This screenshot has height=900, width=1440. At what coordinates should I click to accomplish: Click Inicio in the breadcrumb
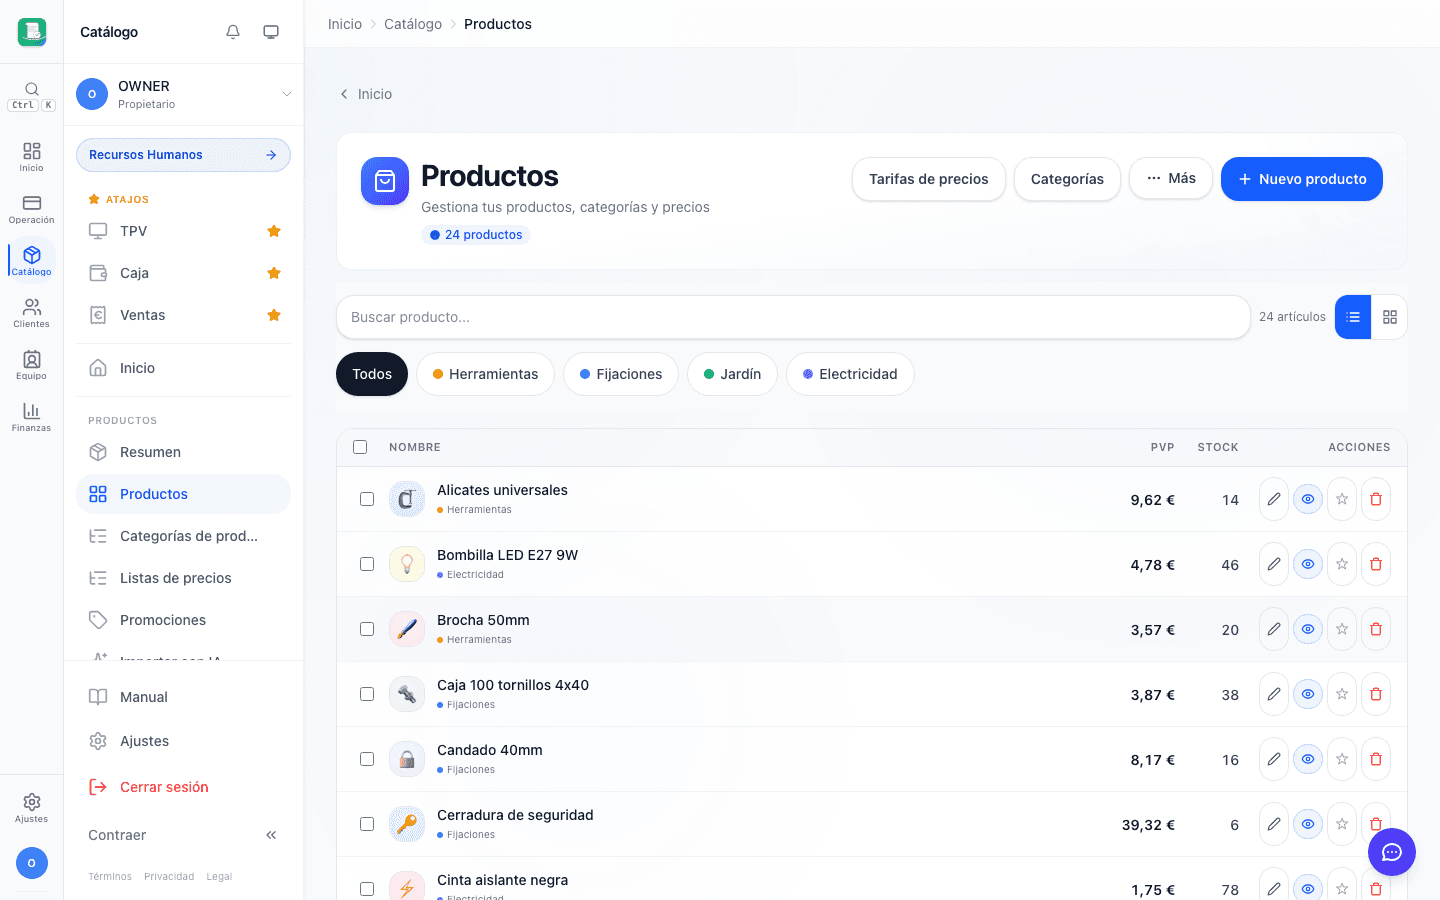[345, 24]
